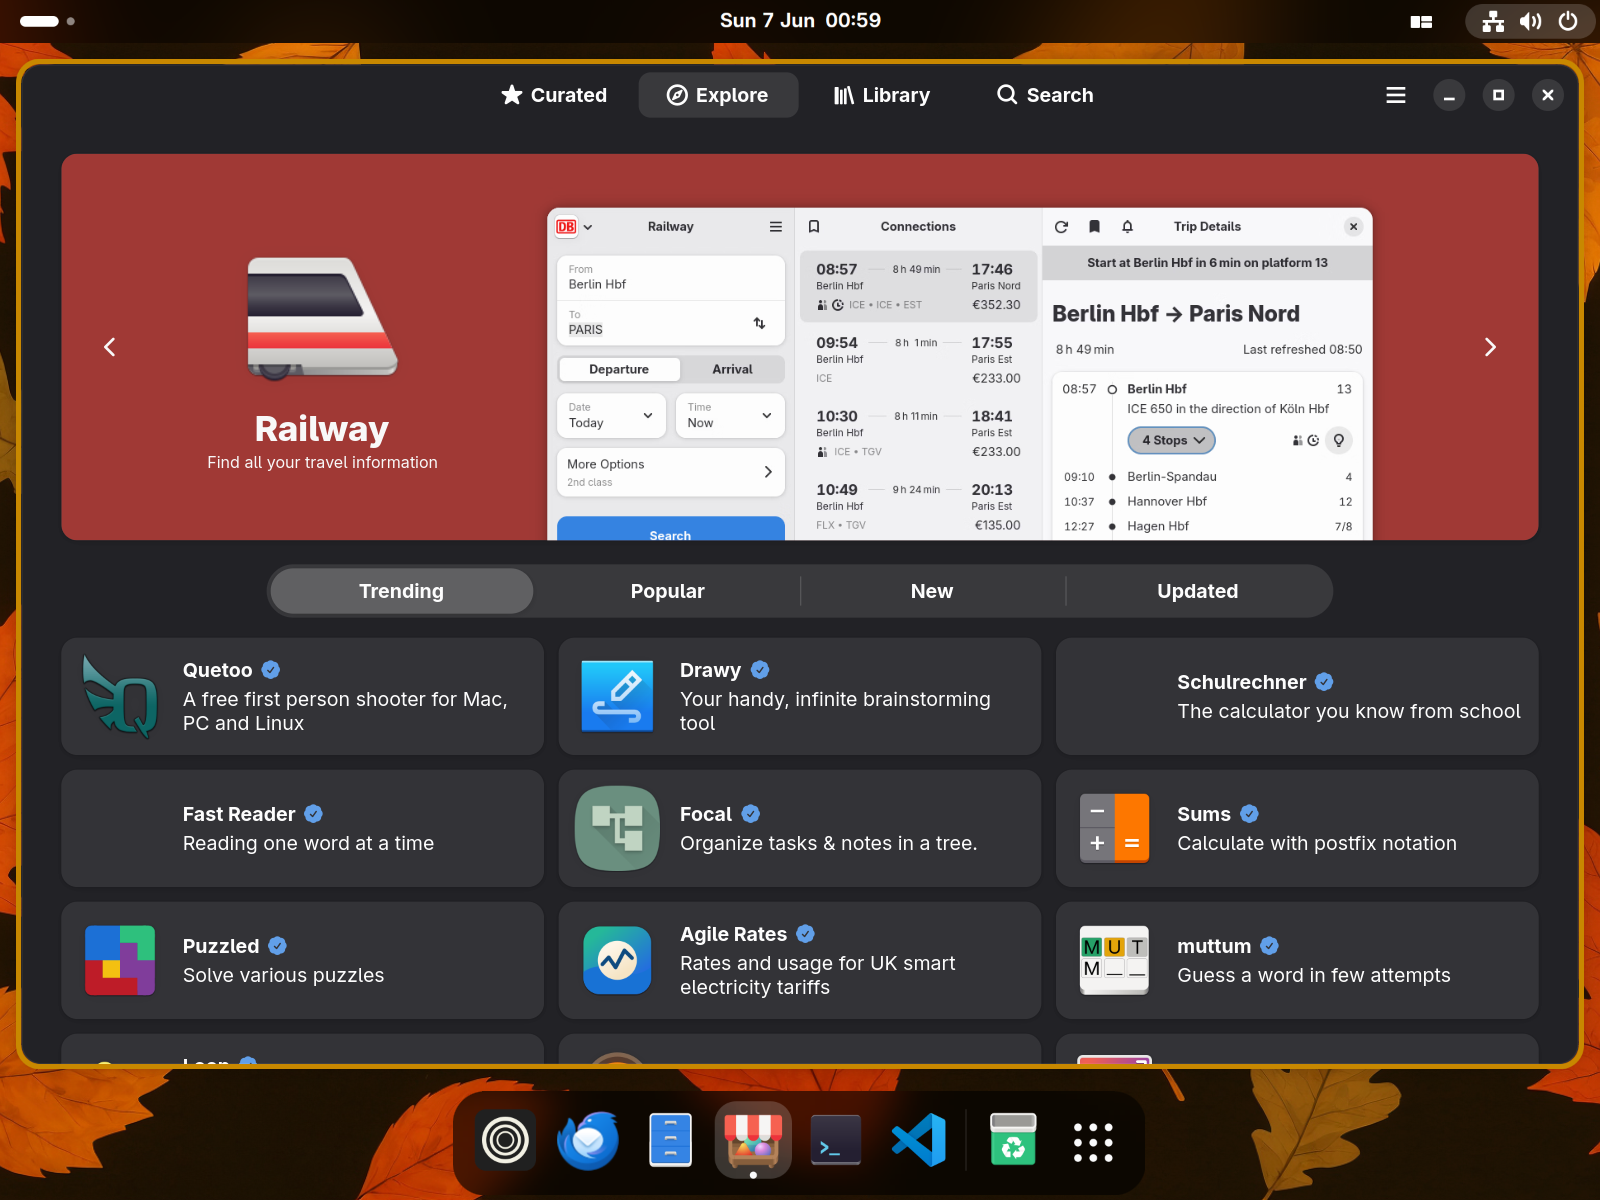Click verified badge next to Drawy
Screen dimensions: 1600x1200
point(760,670)
